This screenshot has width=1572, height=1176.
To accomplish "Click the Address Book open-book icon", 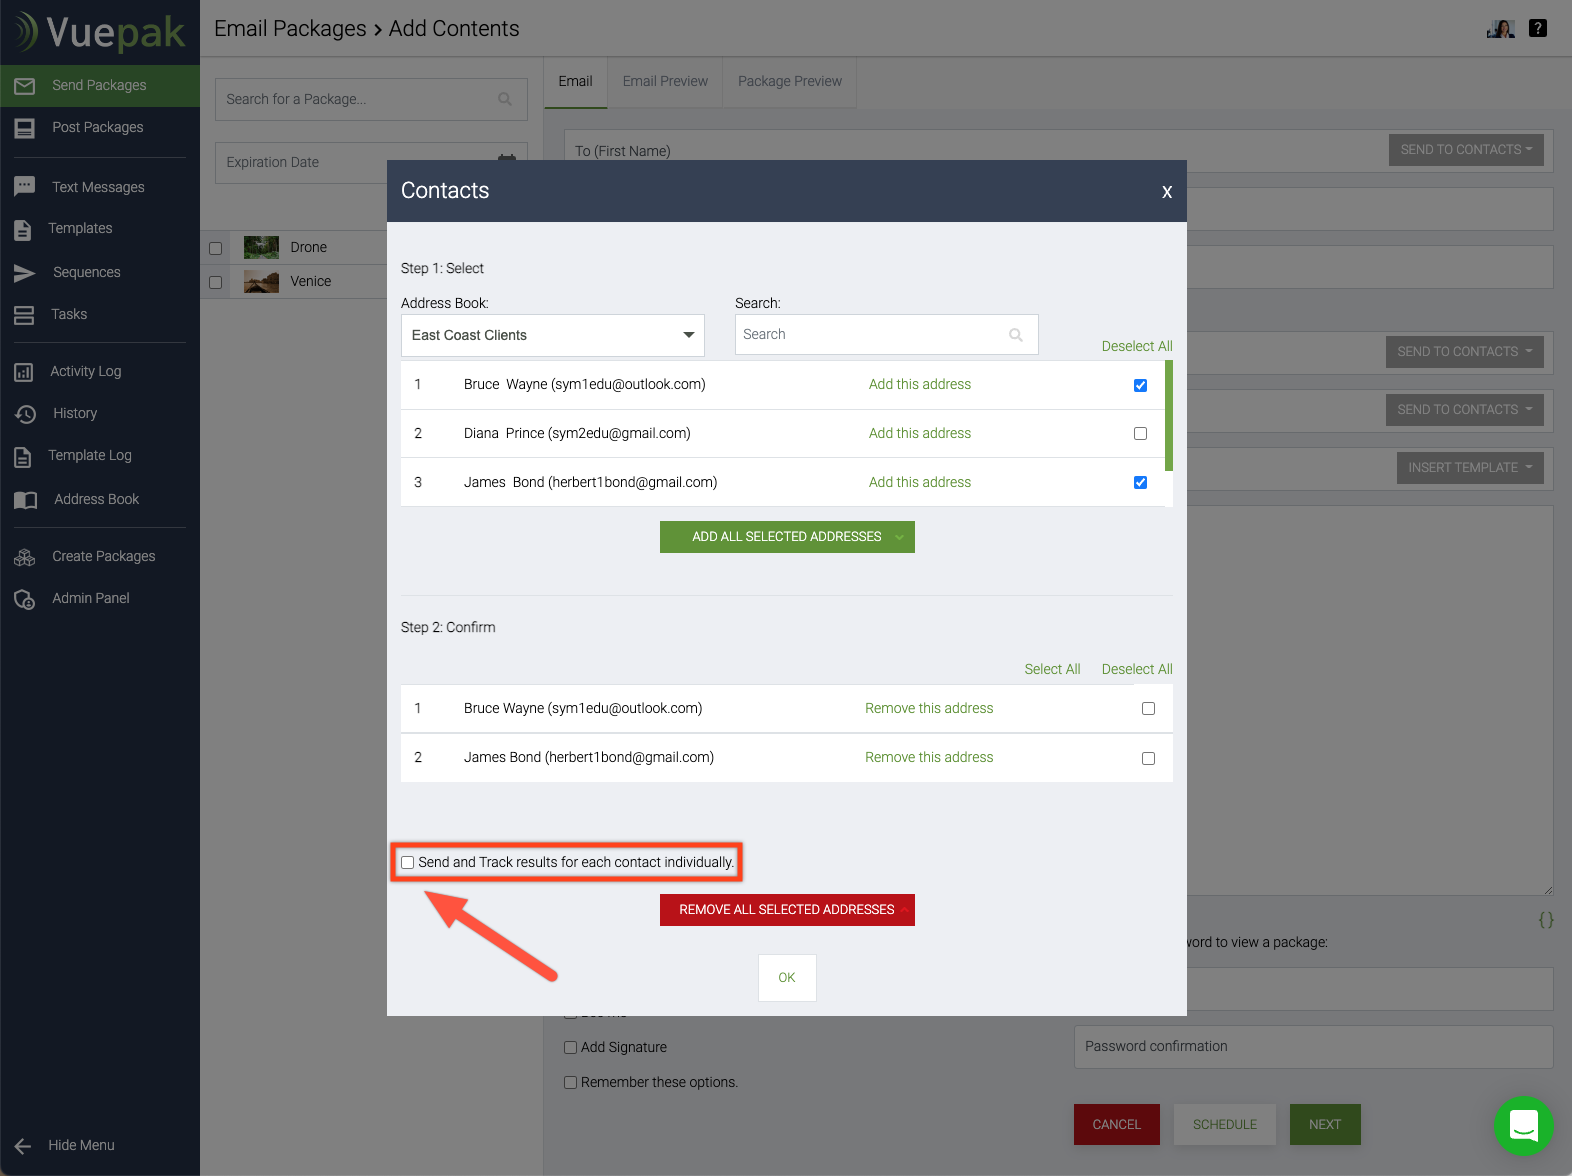I will click(26, 500).
